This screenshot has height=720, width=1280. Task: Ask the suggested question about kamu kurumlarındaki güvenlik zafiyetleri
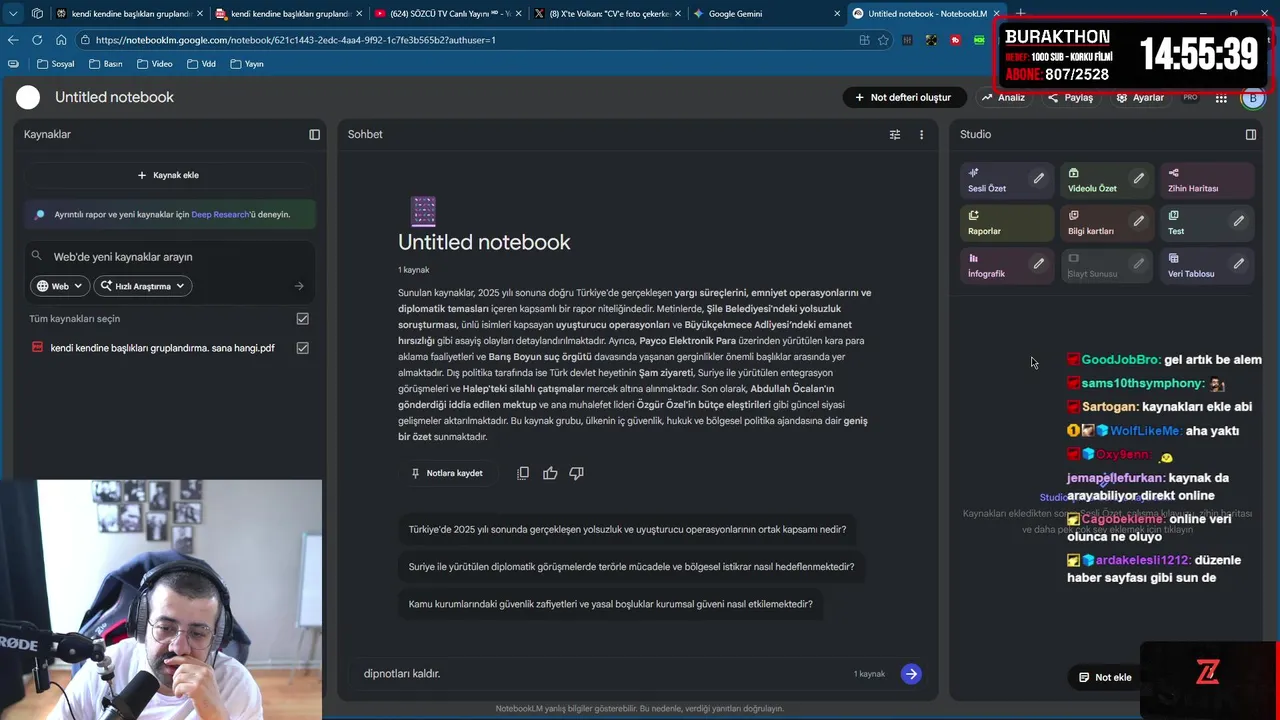click(610, 603)
